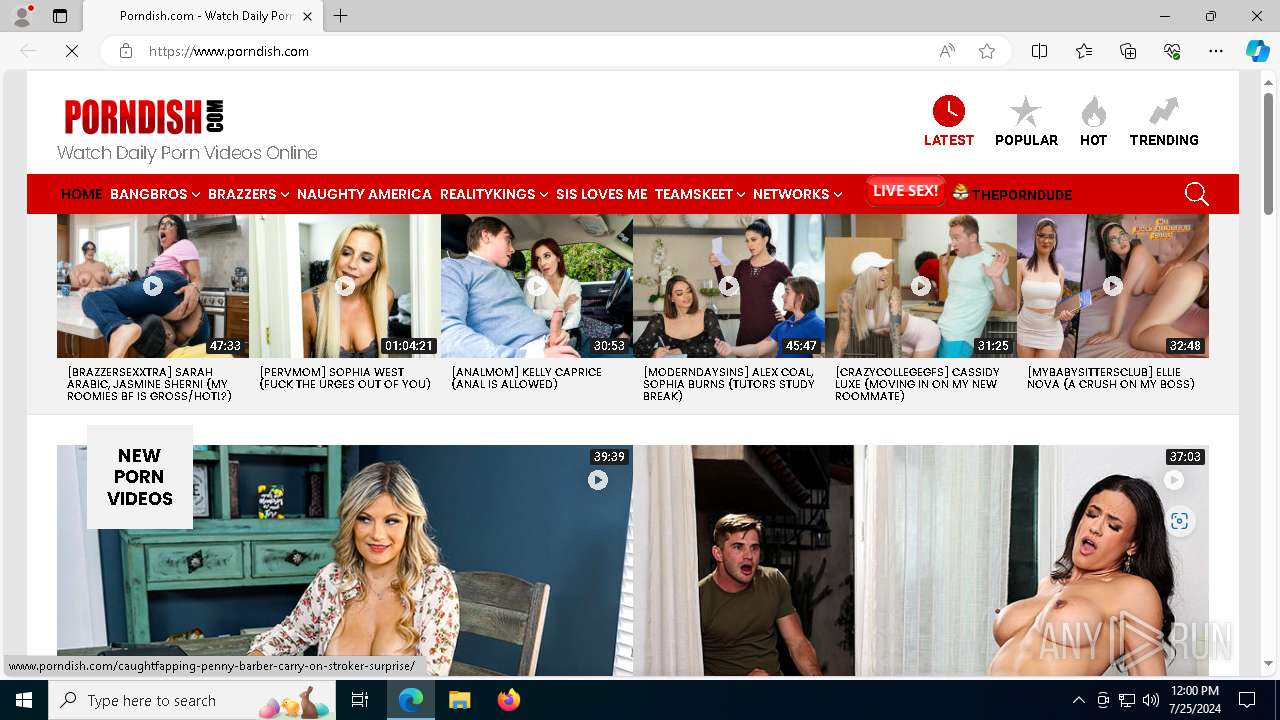Image resolution: width=1280 pixels, height=720 pixels.
Task: Launch Firefox from taskbar
Action: pyautogui.click(x=509, y=700)
